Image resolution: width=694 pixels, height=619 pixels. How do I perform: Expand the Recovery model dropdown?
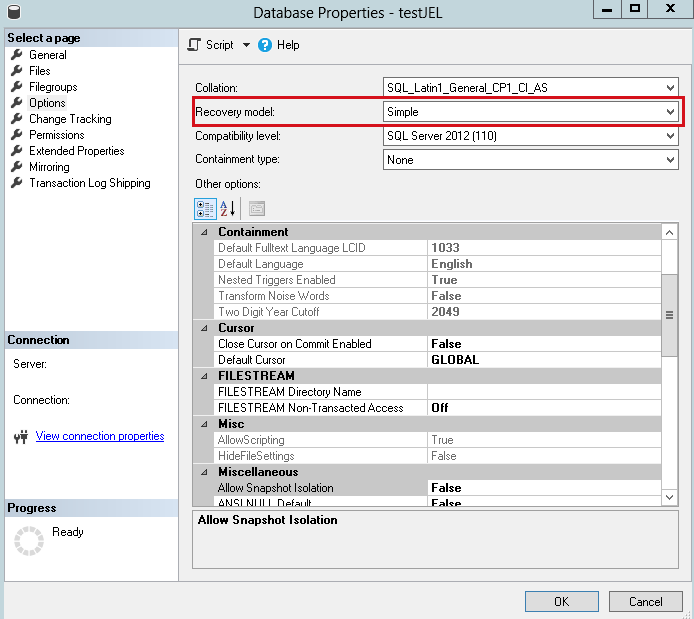pyautogui.click(x=670, y=112)
